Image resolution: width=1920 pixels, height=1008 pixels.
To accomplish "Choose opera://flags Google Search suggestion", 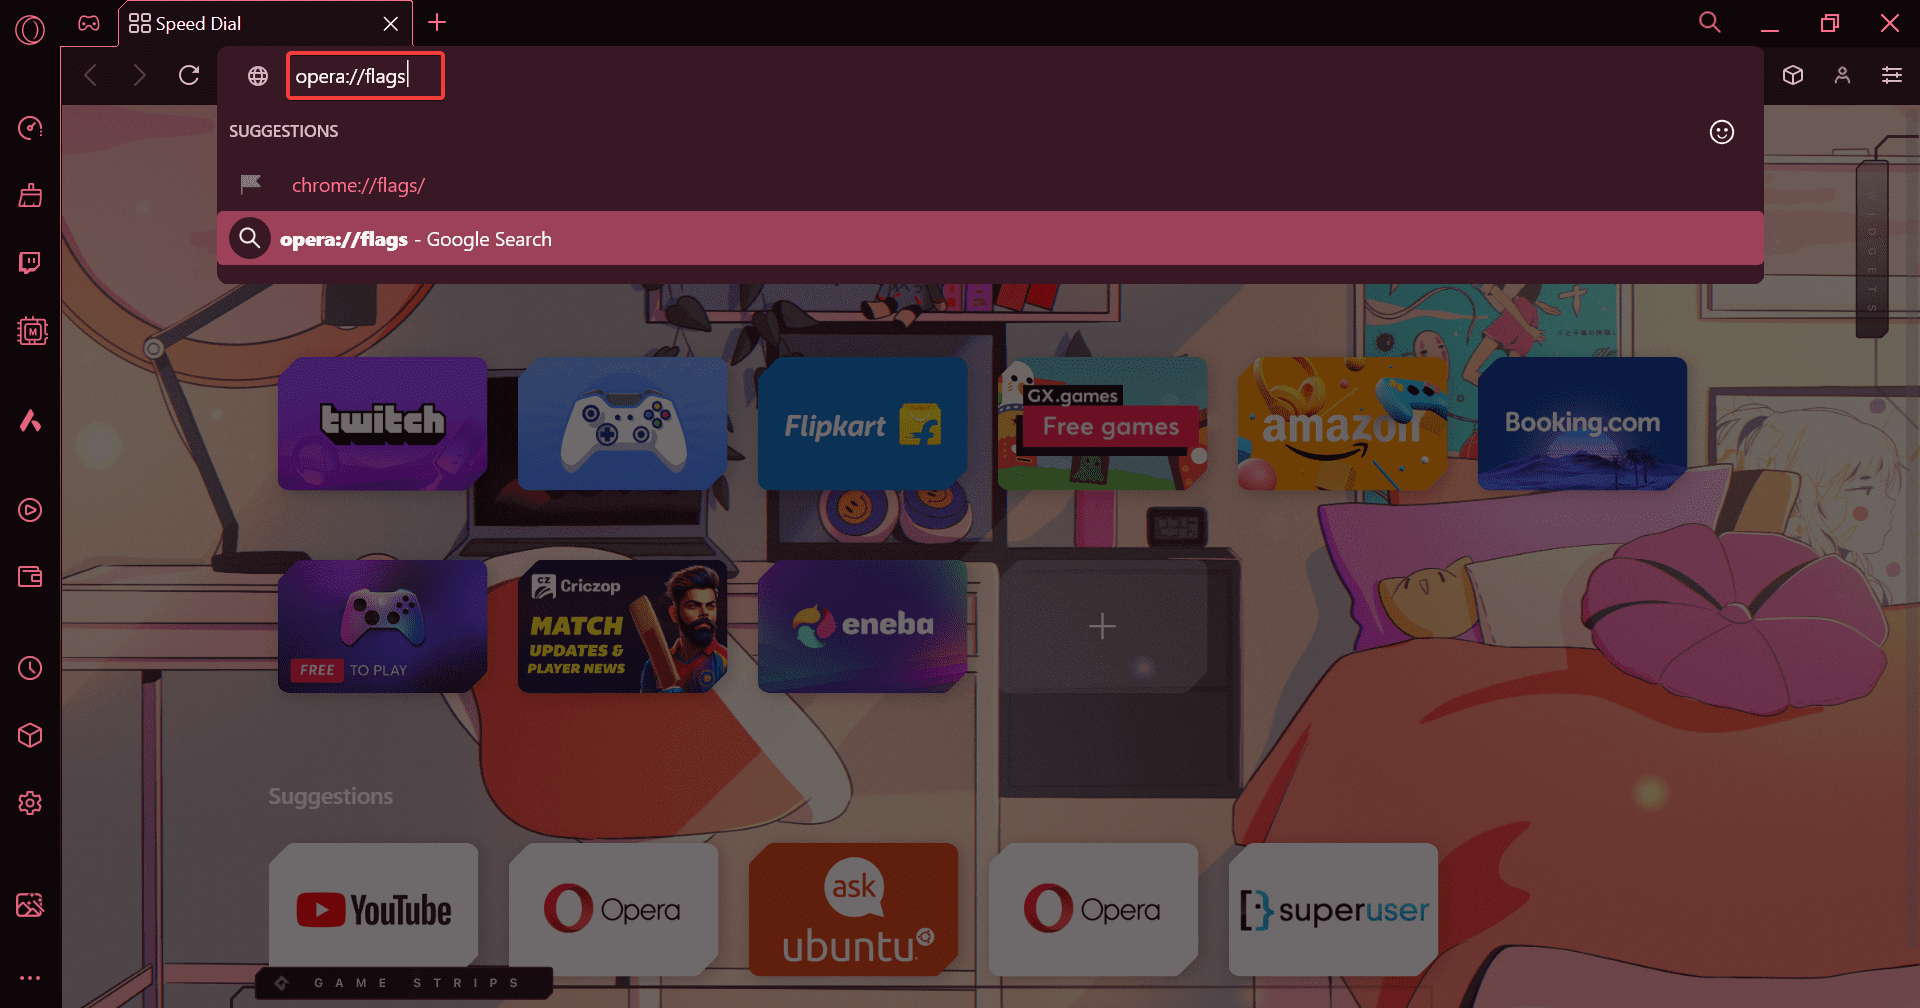I will coord(990,239).
